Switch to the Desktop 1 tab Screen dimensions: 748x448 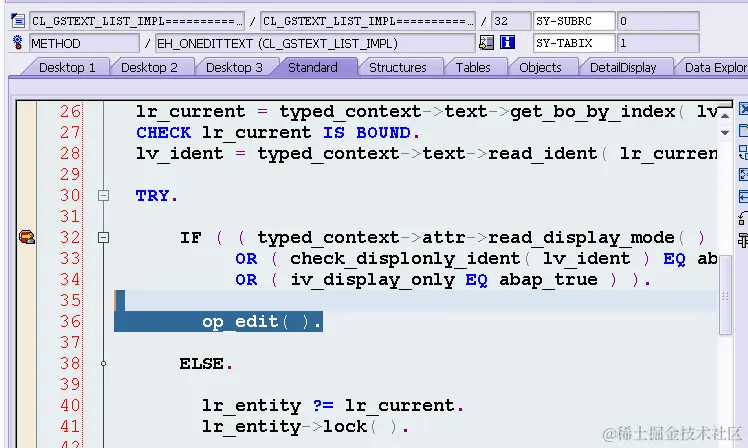67,67
